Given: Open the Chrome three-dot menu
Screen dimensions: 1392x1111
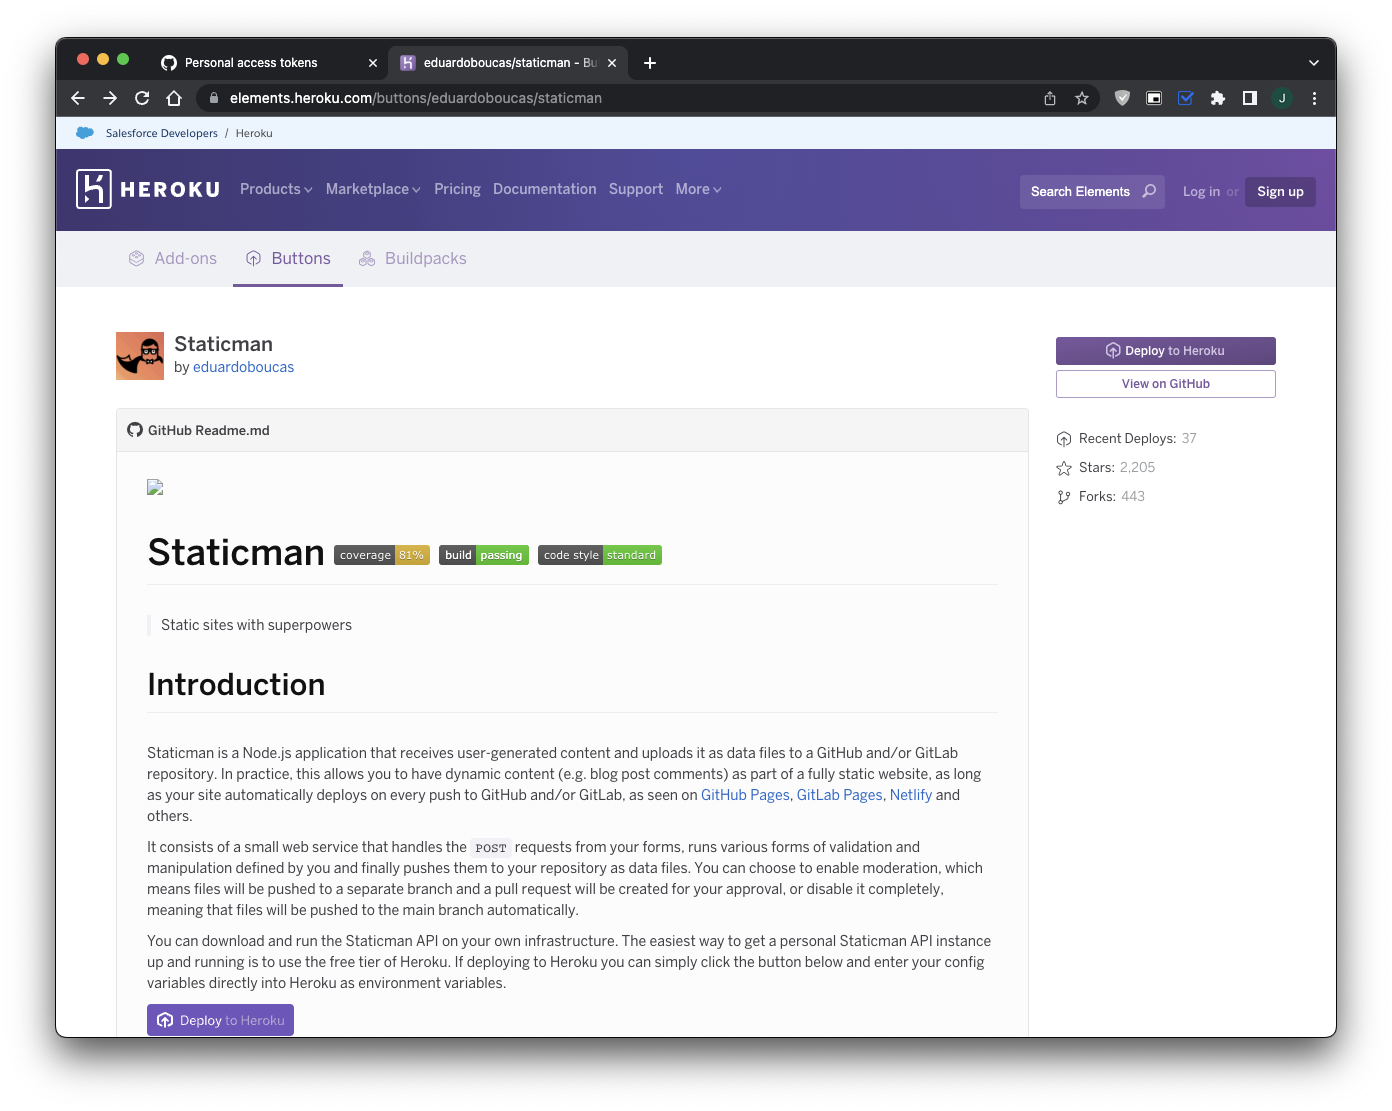Looking at the screenshot, I should (1314, 98).
